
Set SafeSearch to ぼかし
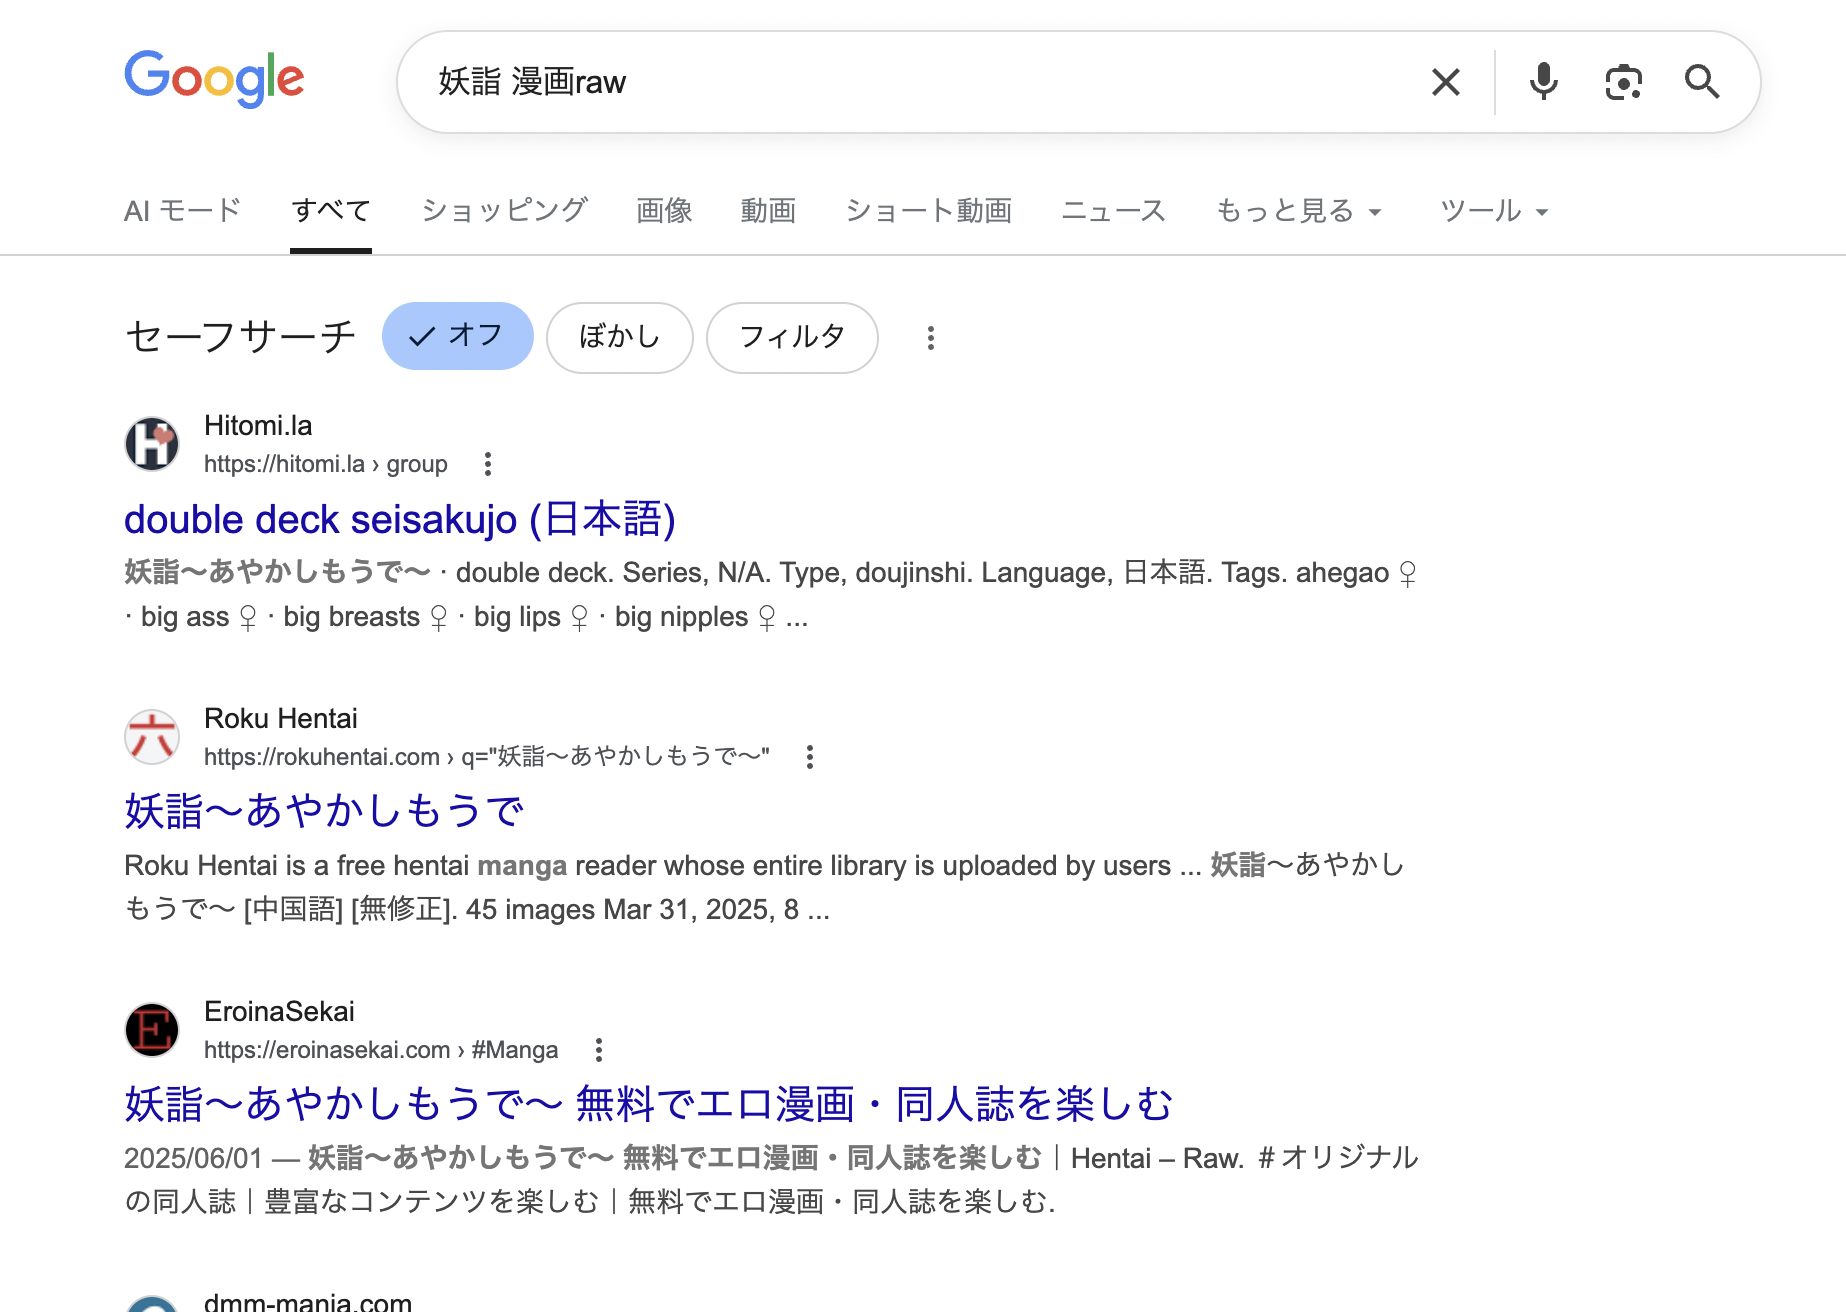click(x=620, y=338)
